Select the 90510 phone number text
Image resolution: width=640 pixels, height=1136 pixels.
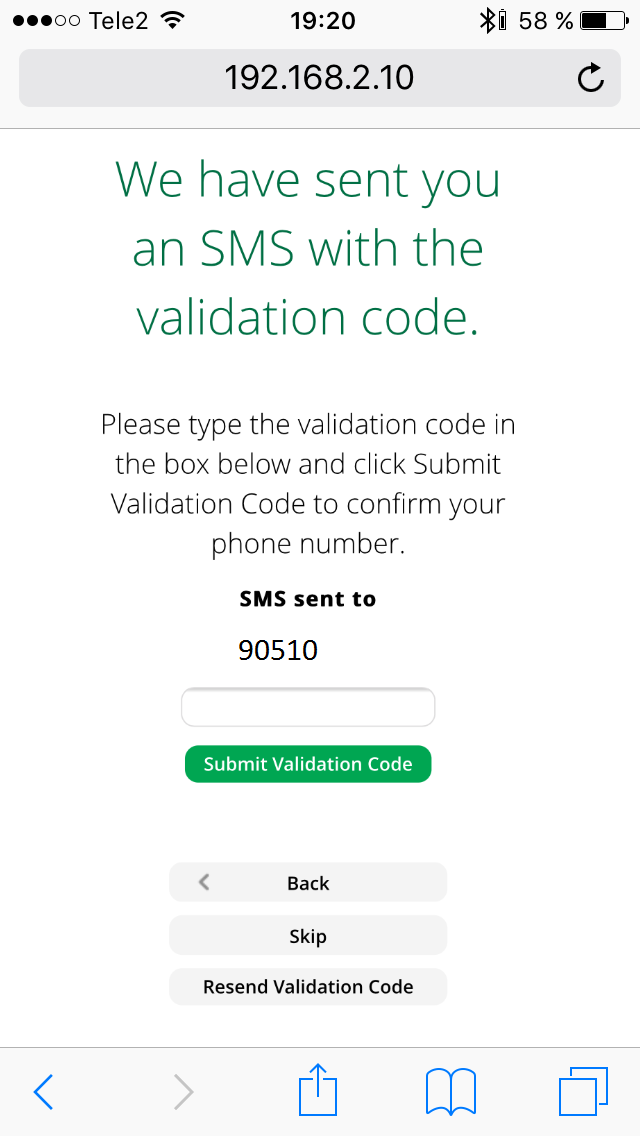[x=278, y=651]
